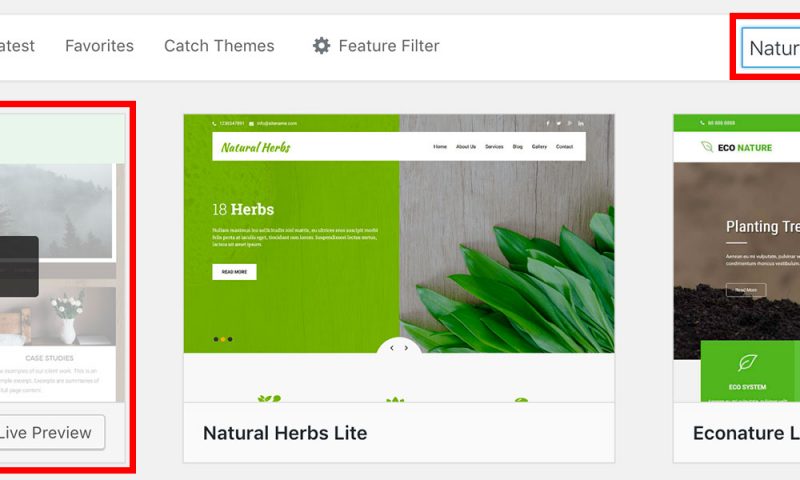Click the Facebook icon in Natural Herbs preview
Viewport: 800px width, 480px height.
click(548, 123)
